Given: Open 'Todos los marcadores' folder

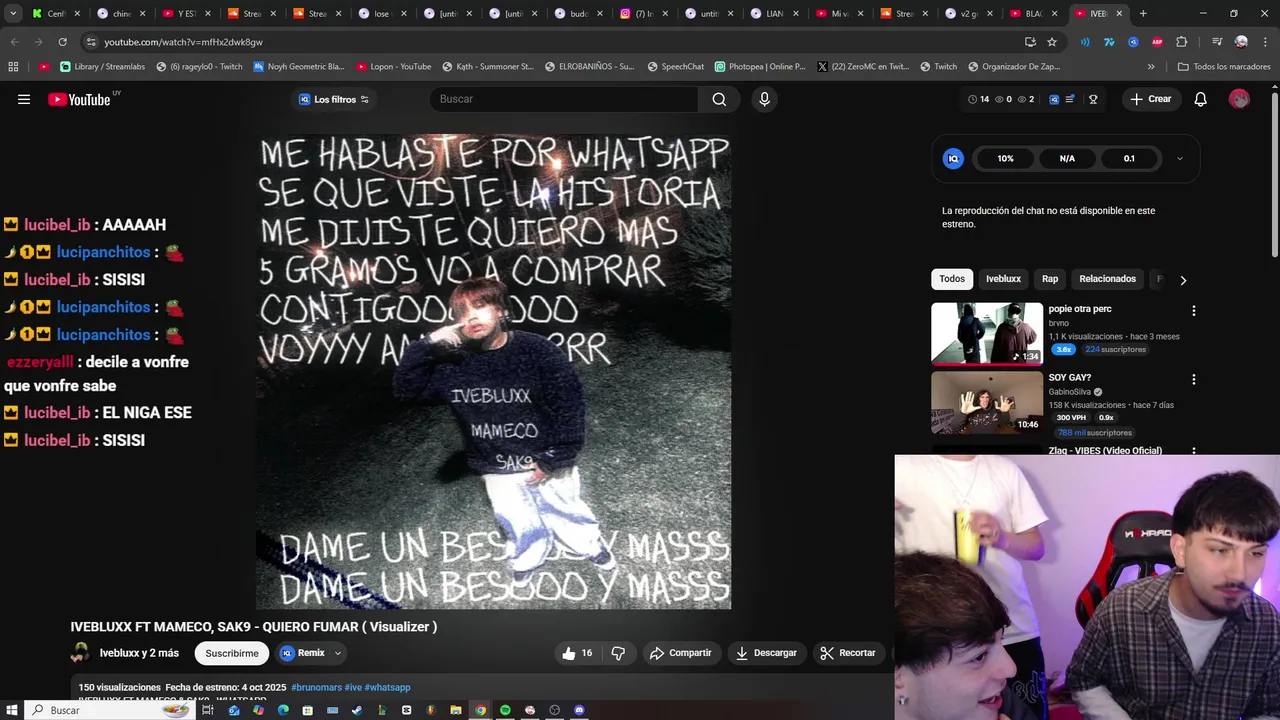Looking at the screenshot, I should 1224,67.
